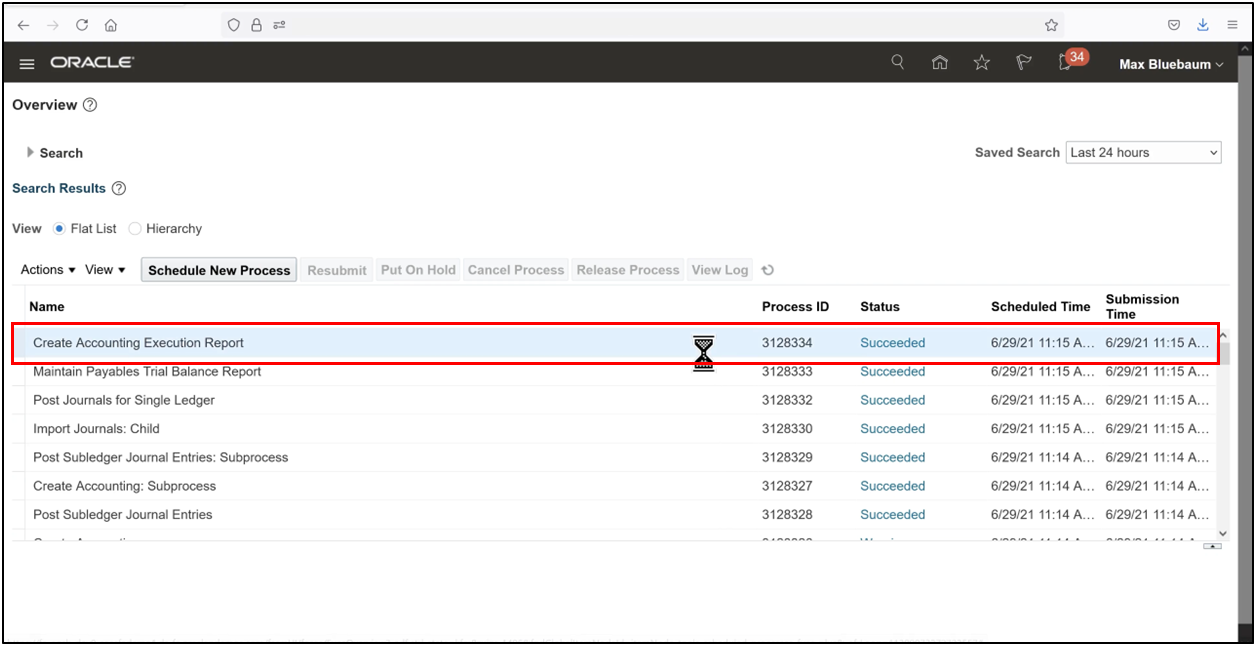Open Succeeded status for process 3128334

pyautogui.click(x=891, y=343)
